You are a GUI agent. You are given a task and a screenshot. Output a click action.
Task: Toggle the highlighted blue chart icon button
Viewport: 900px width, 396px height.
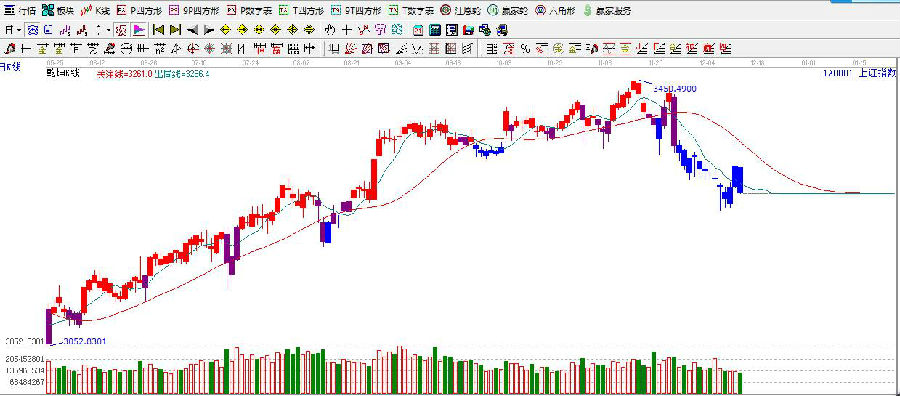pos(33,30)
